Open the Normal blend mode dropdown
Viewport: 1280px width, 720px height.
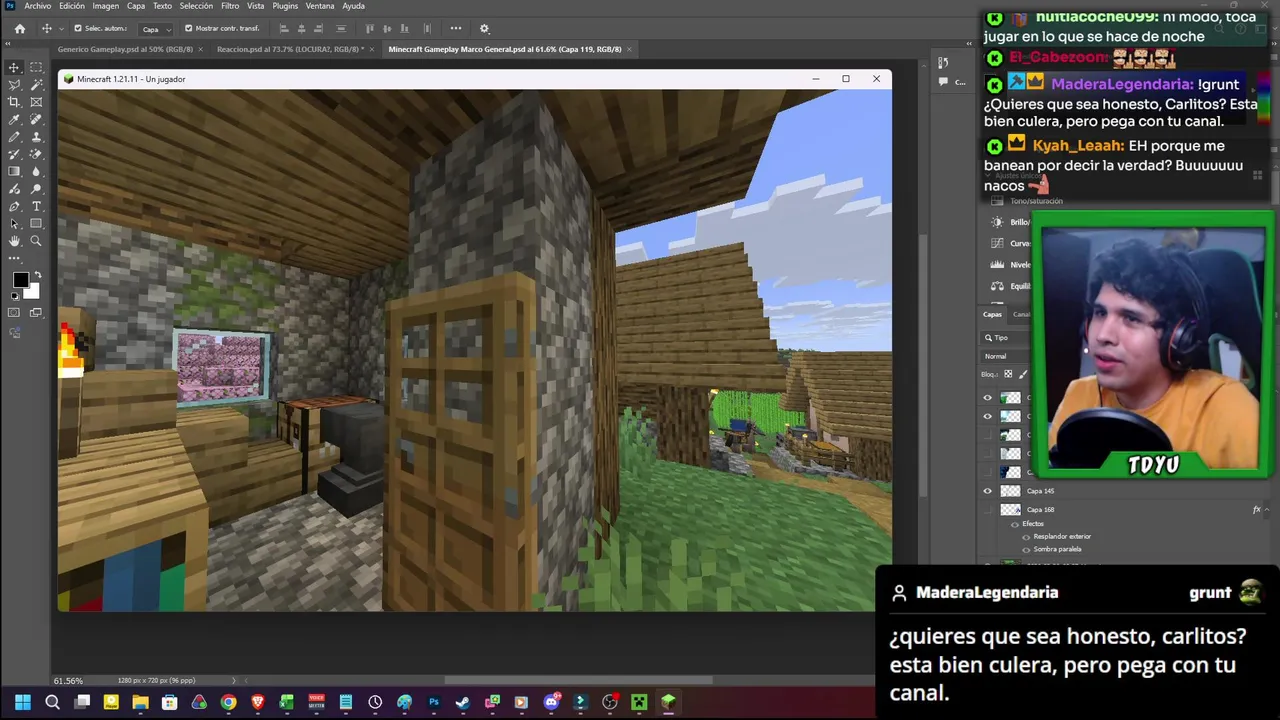[x=1006, y=356]
